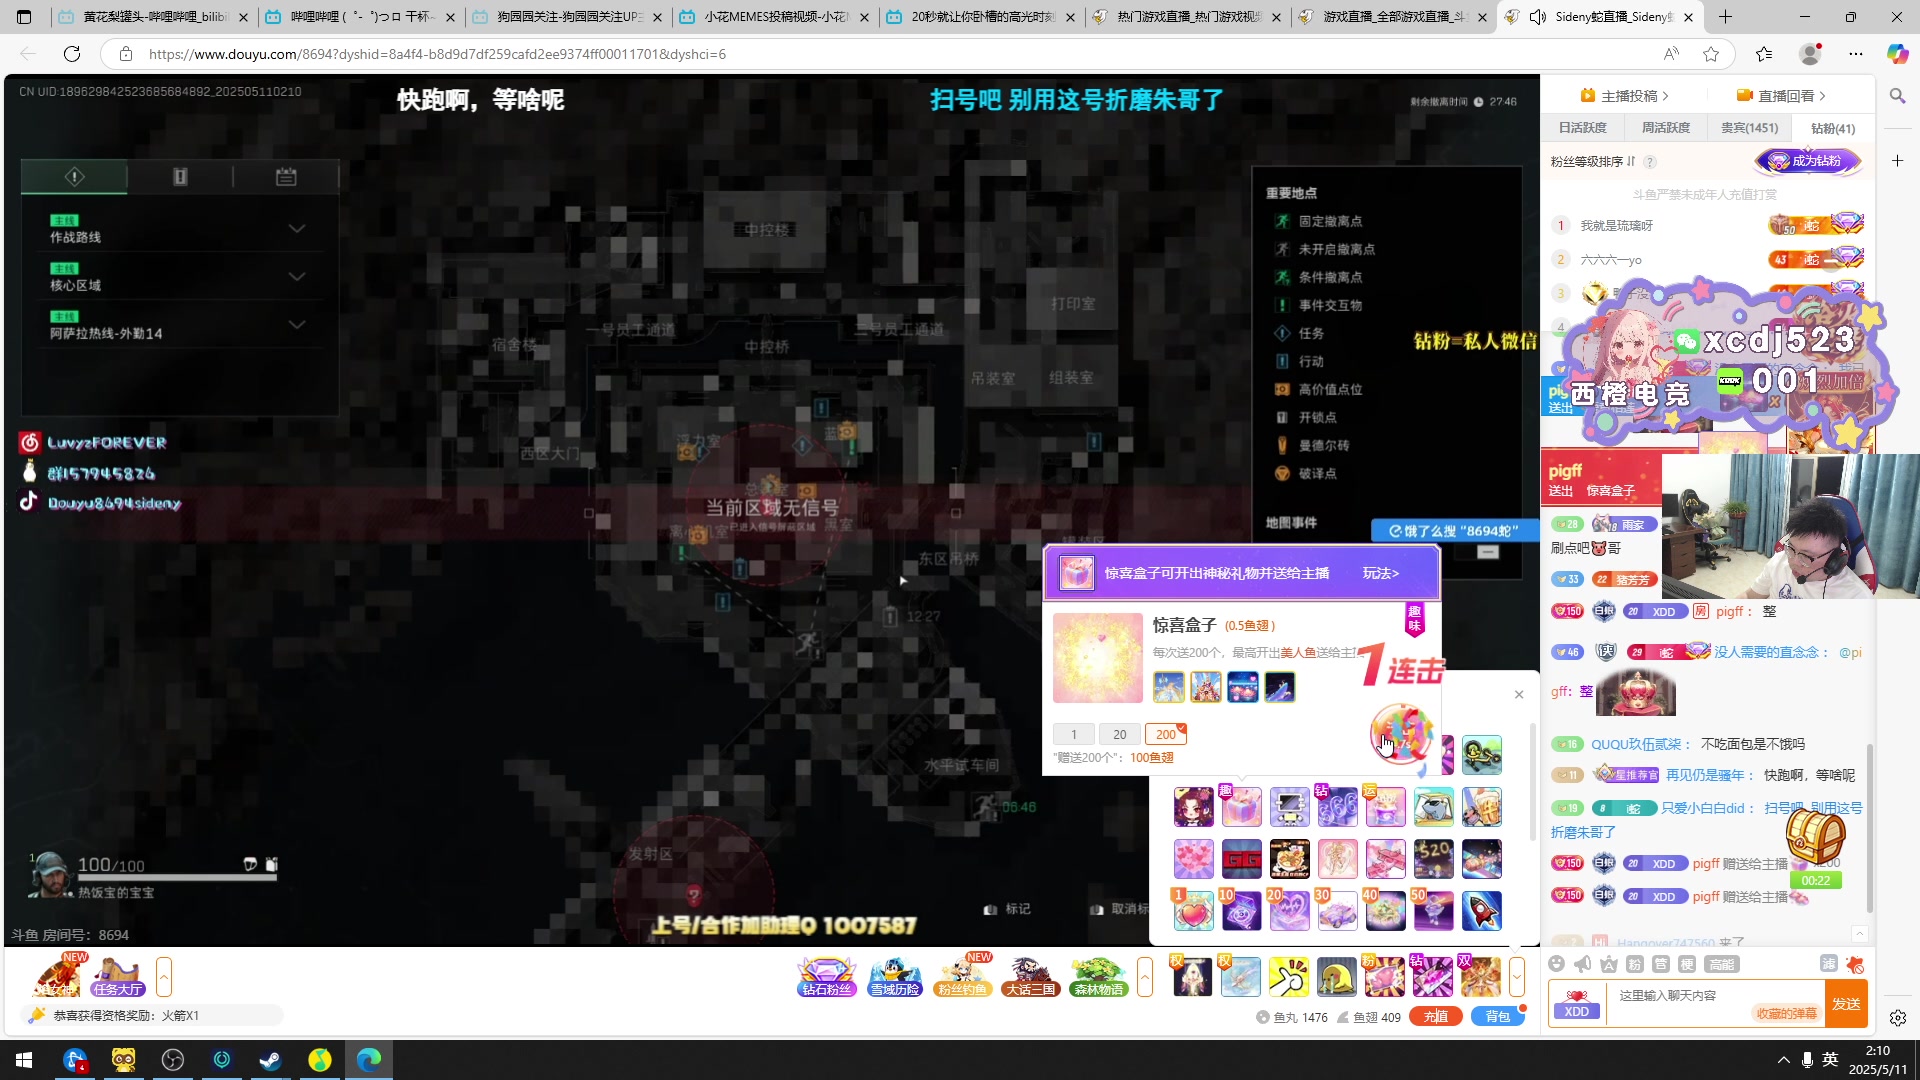Switch to 日活跃度 tab

(x=1583, y=128)
